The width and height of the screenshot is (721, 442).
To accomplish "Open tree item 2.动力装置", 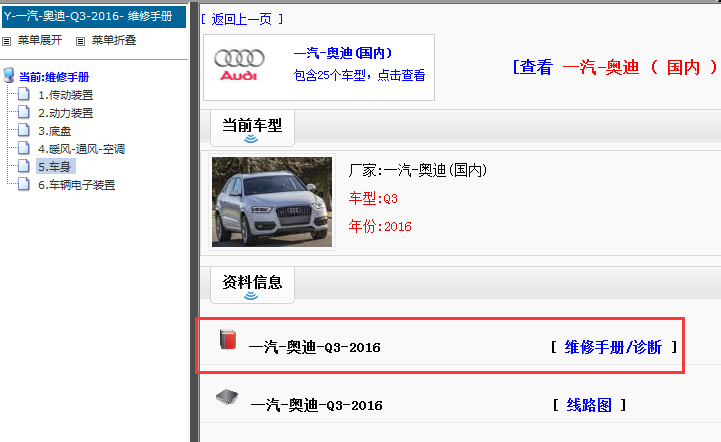I will (66, 113).
